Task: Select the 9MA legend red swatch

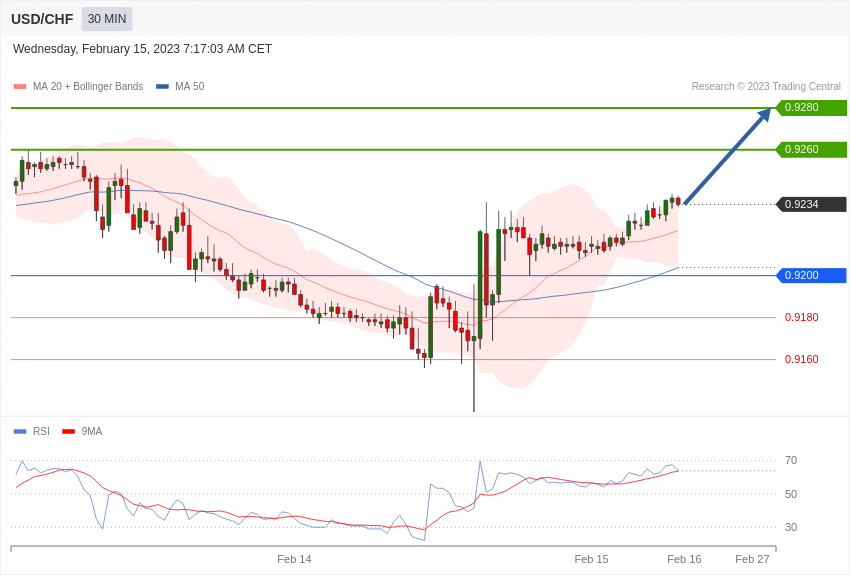Action: pos(69,432)
